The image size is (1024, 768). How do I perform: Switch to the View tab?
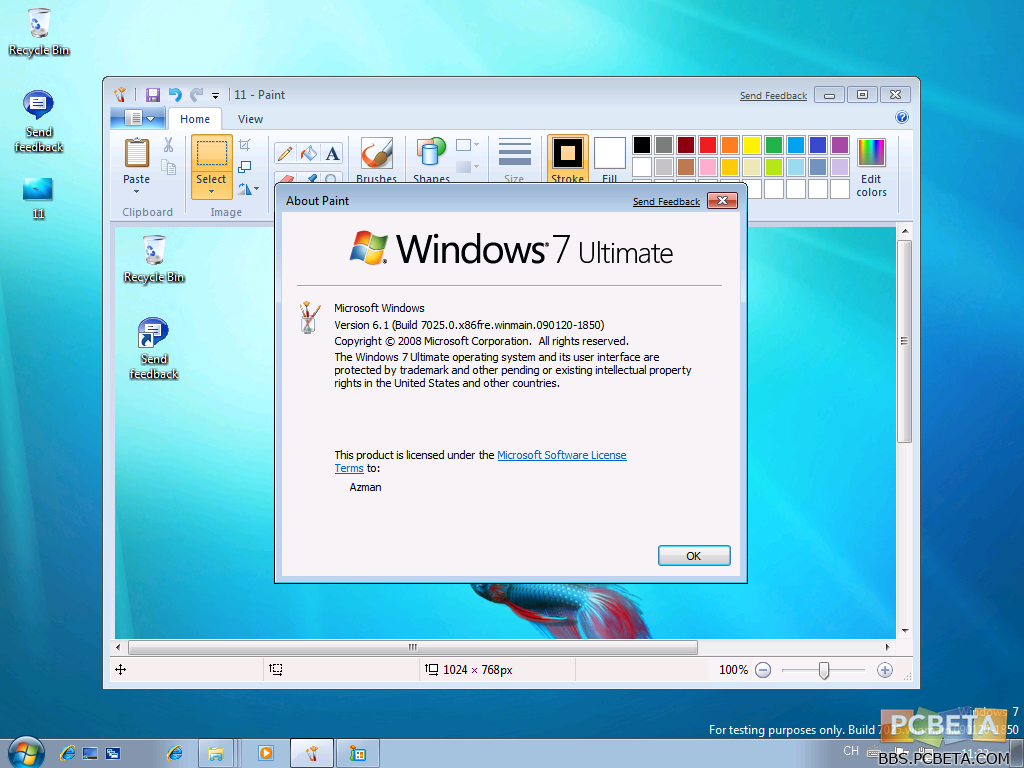pos(250,119)
